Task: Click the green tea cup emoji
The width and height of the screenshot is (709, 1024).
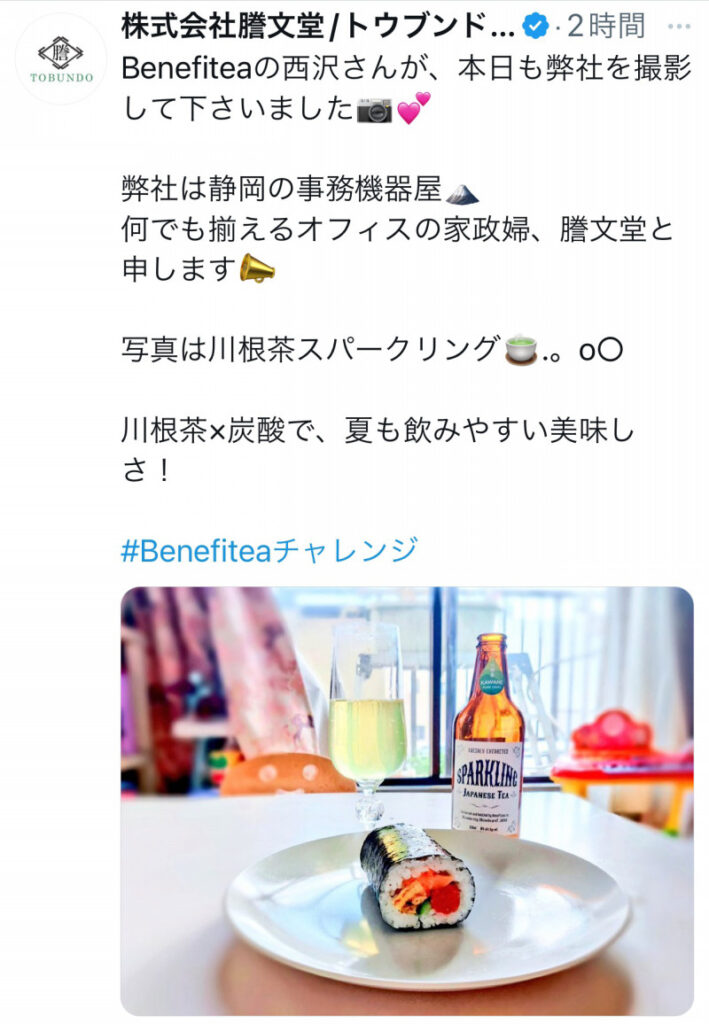Action: (520, 350)
